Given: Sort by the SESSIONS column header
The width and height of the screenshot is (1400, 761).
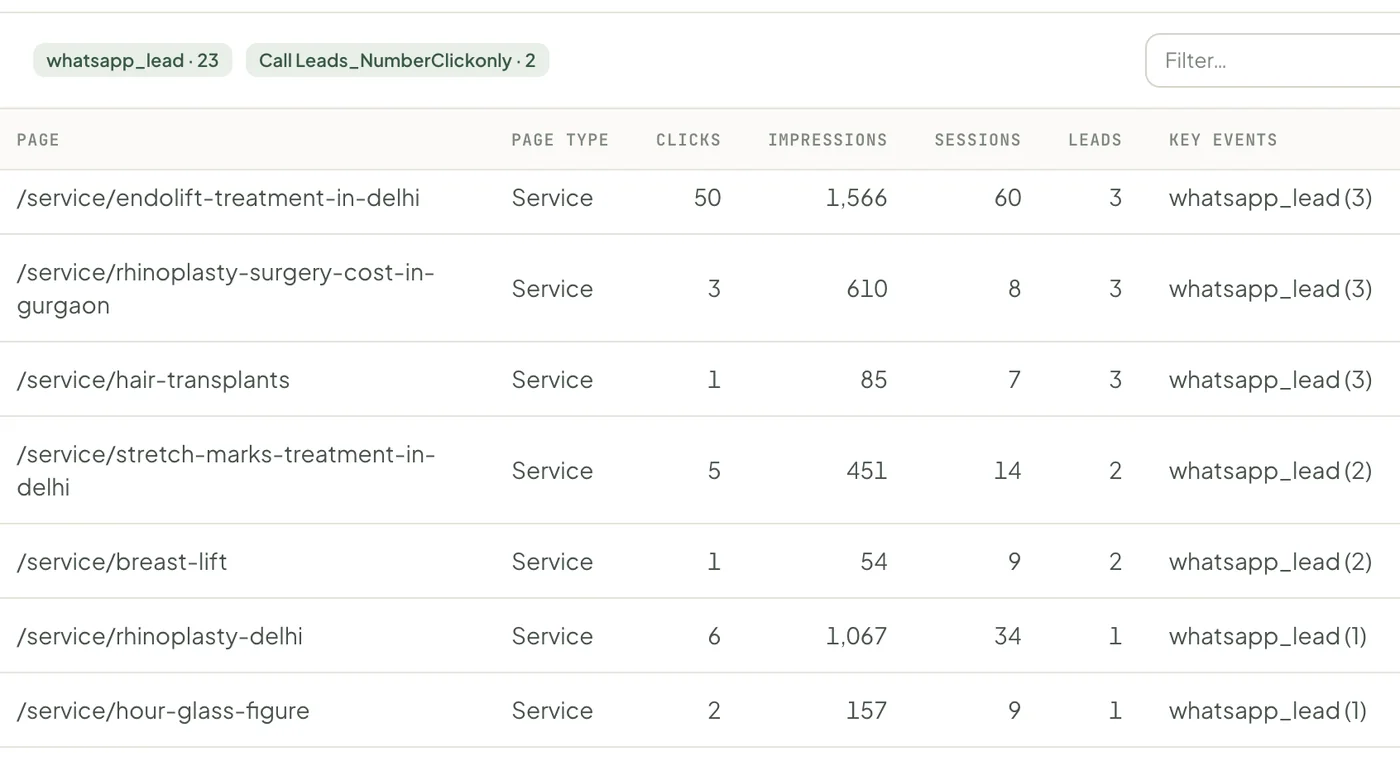Looking at the screenshot, I should pyautogui.click(x=977, y=140).
